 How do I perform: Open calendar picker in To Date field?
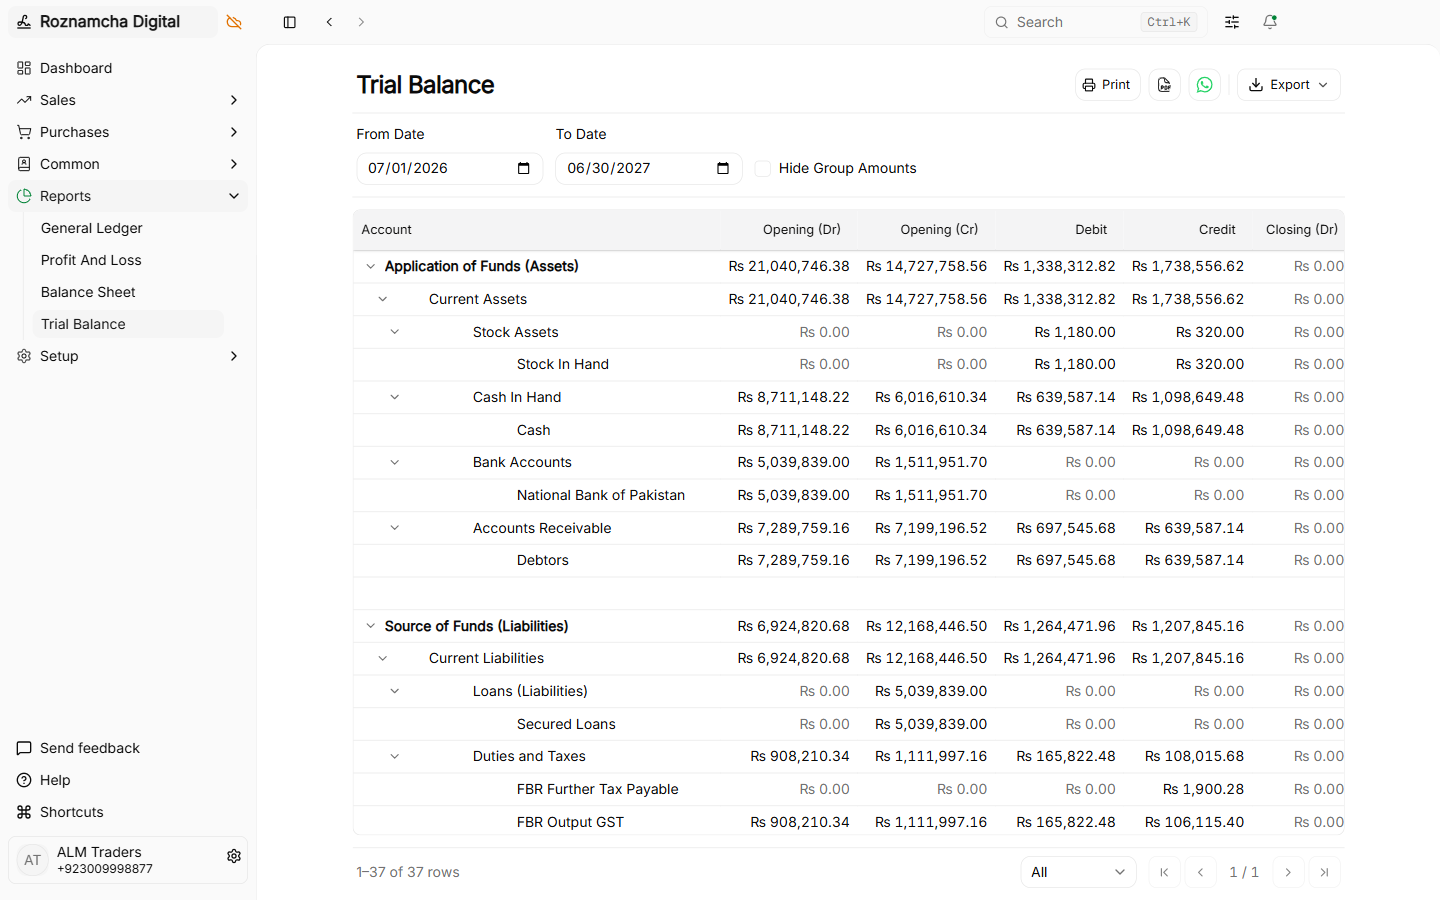click(x=723, y=168)
